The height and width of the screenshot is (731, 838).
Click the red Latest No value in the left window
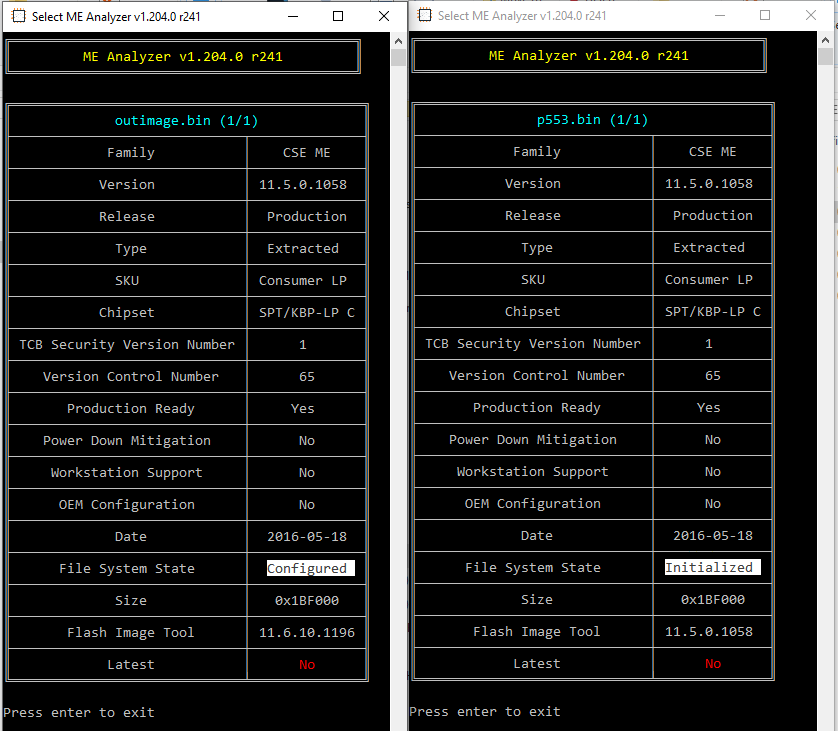(x=307, y=665)
